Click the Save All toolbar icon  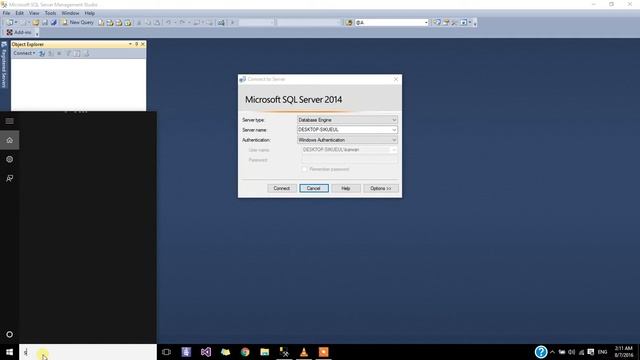53,22
